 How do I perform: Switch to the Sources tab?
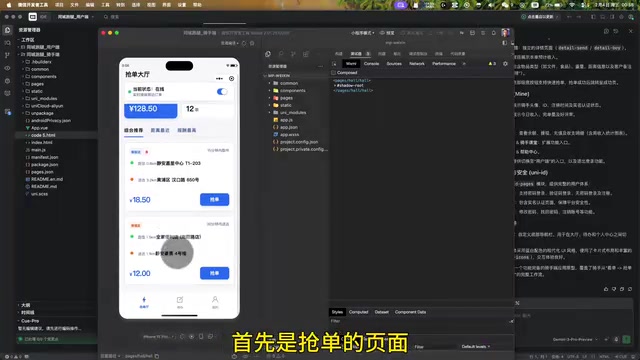coord(394,64)
